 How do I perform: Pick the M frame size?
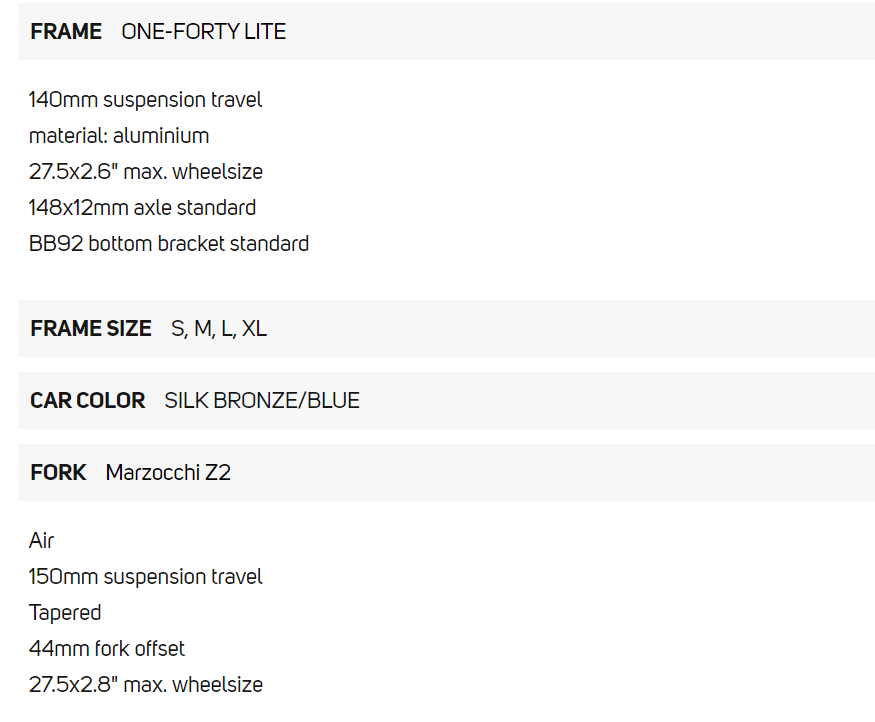click(204, 329)
